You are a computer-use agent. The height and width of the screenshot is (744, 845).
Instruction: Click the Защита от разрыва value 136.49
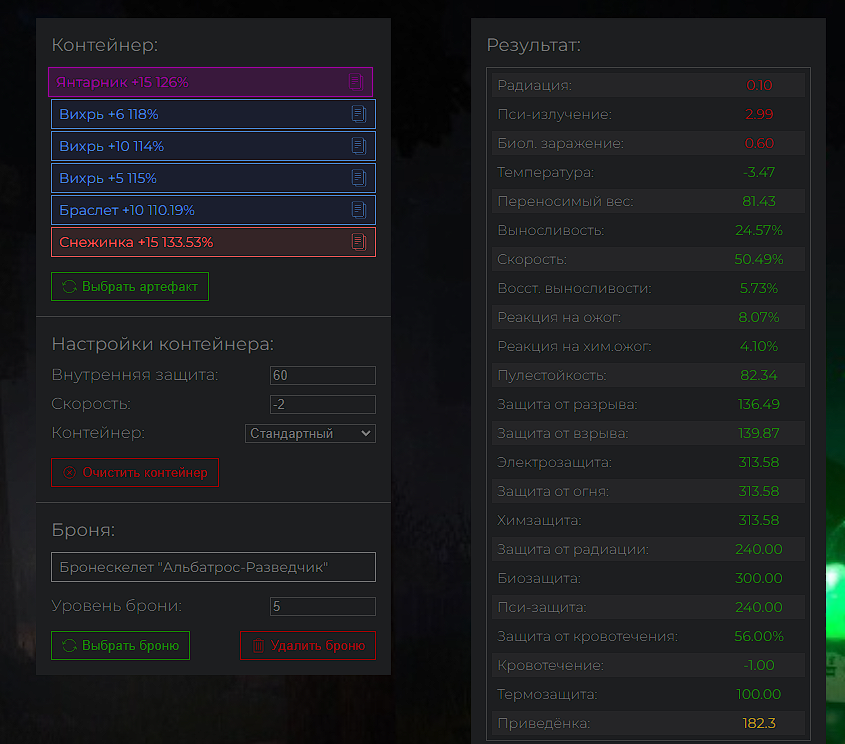pyautogui.click(x=759, y=404)
